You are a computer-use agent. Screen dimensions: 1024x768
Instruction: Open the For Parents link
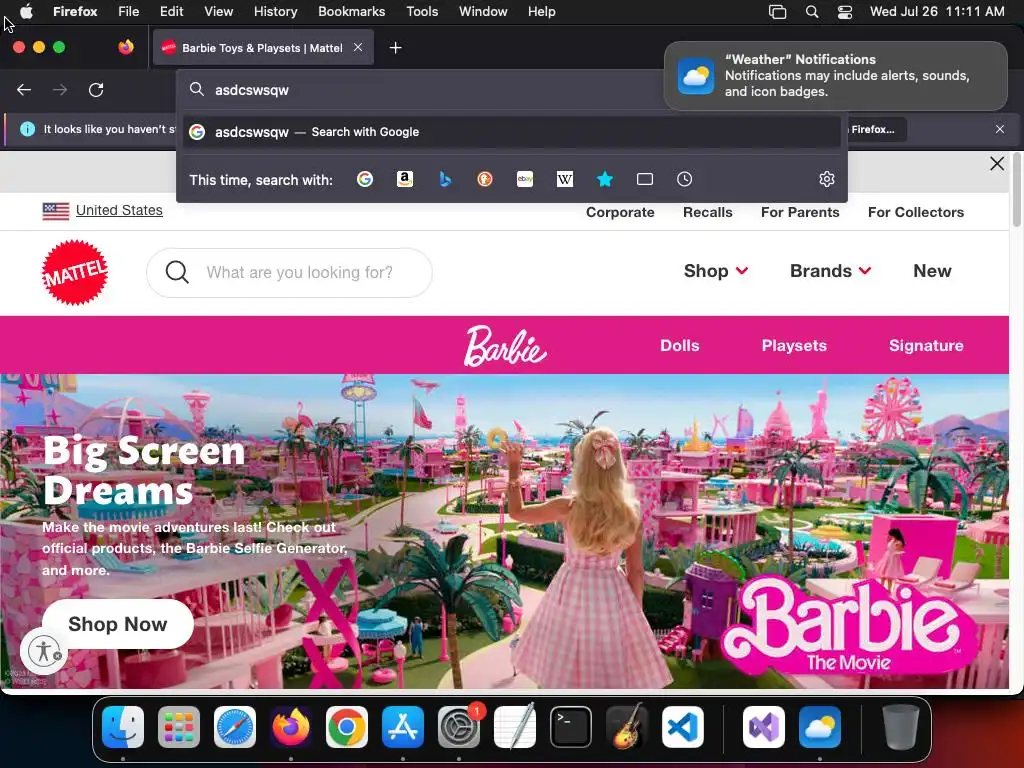pos(800,212)
